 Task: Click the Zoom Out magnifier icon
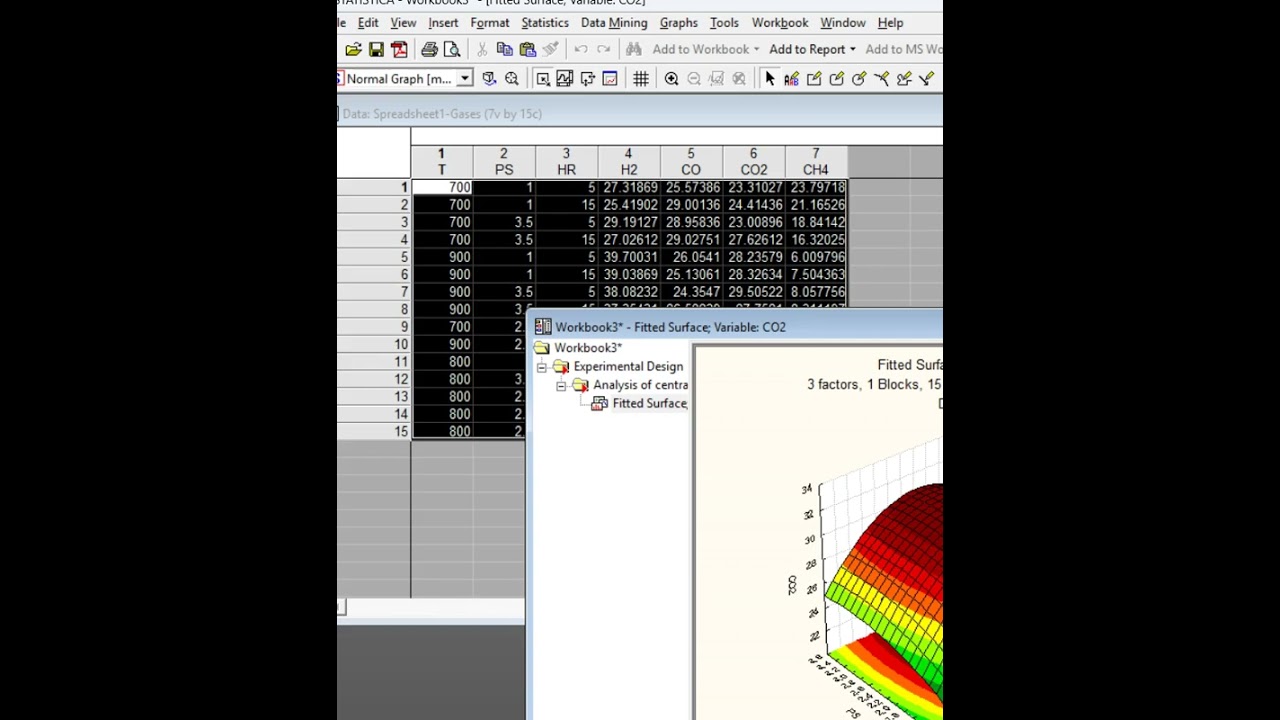(694, 79)
